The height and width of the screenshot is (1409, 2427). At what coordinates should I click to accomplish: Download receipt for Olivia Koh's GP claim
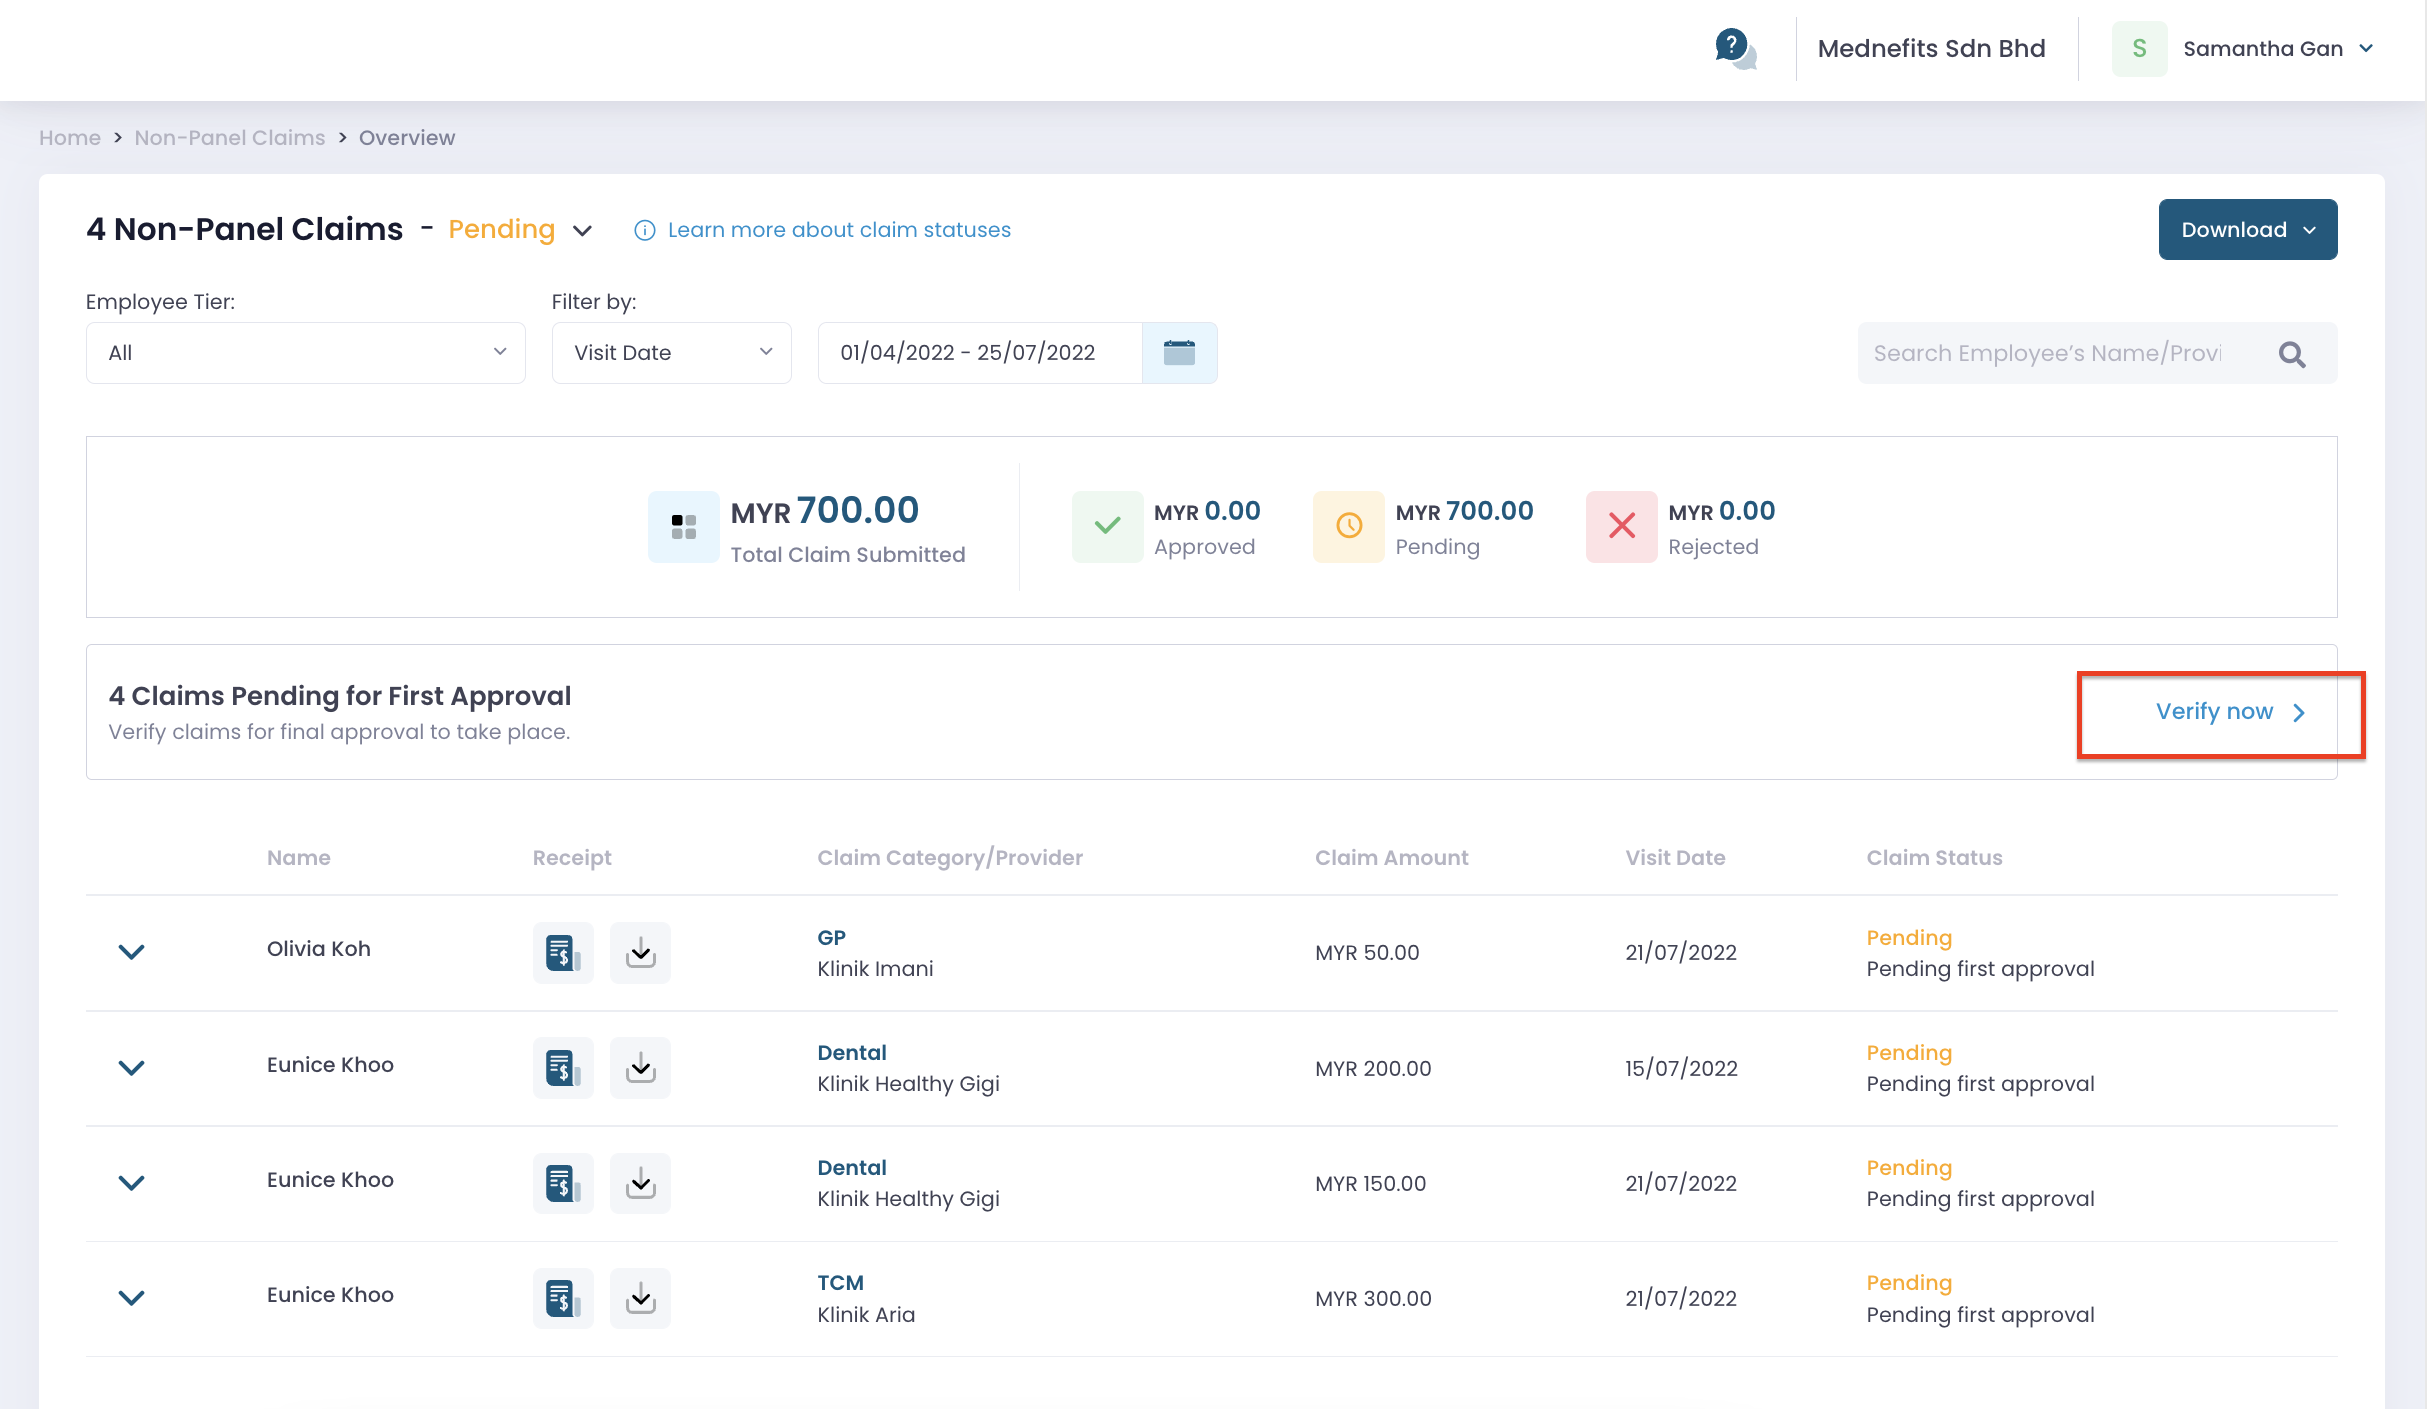[640, 952]
